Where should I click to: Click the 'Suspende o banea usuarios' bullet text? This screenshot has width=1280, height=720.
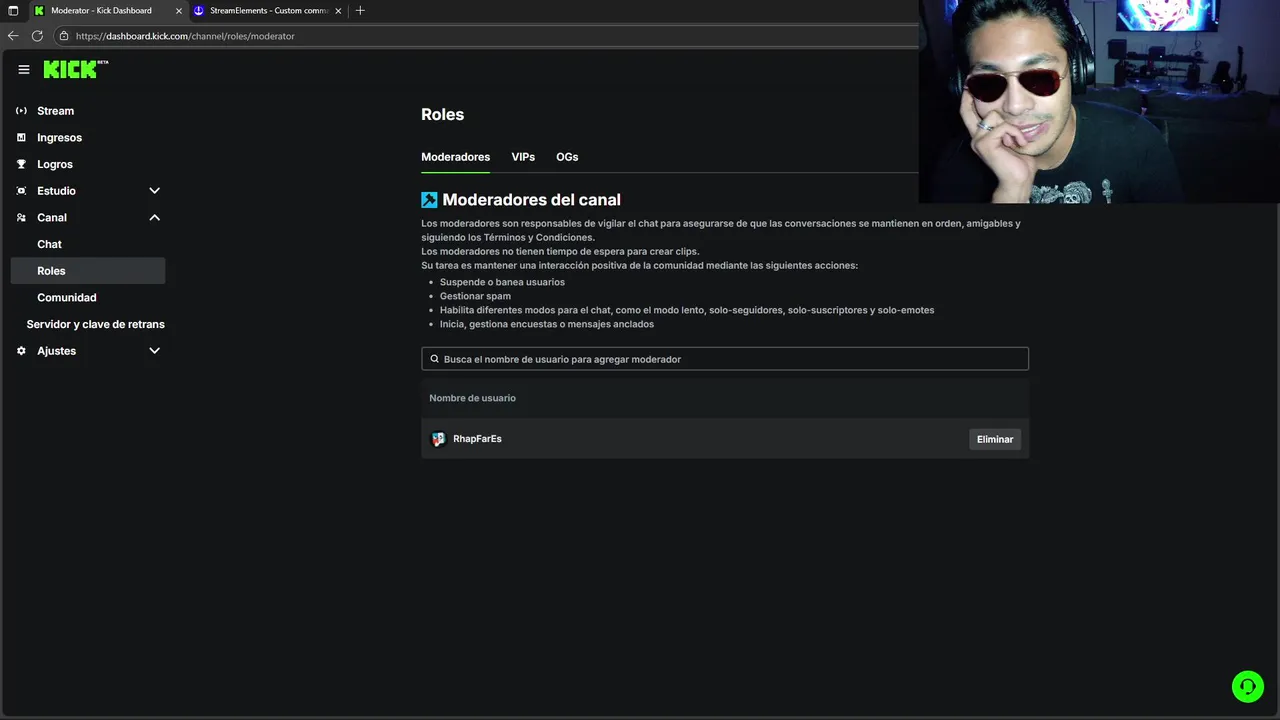coord(502,282)
